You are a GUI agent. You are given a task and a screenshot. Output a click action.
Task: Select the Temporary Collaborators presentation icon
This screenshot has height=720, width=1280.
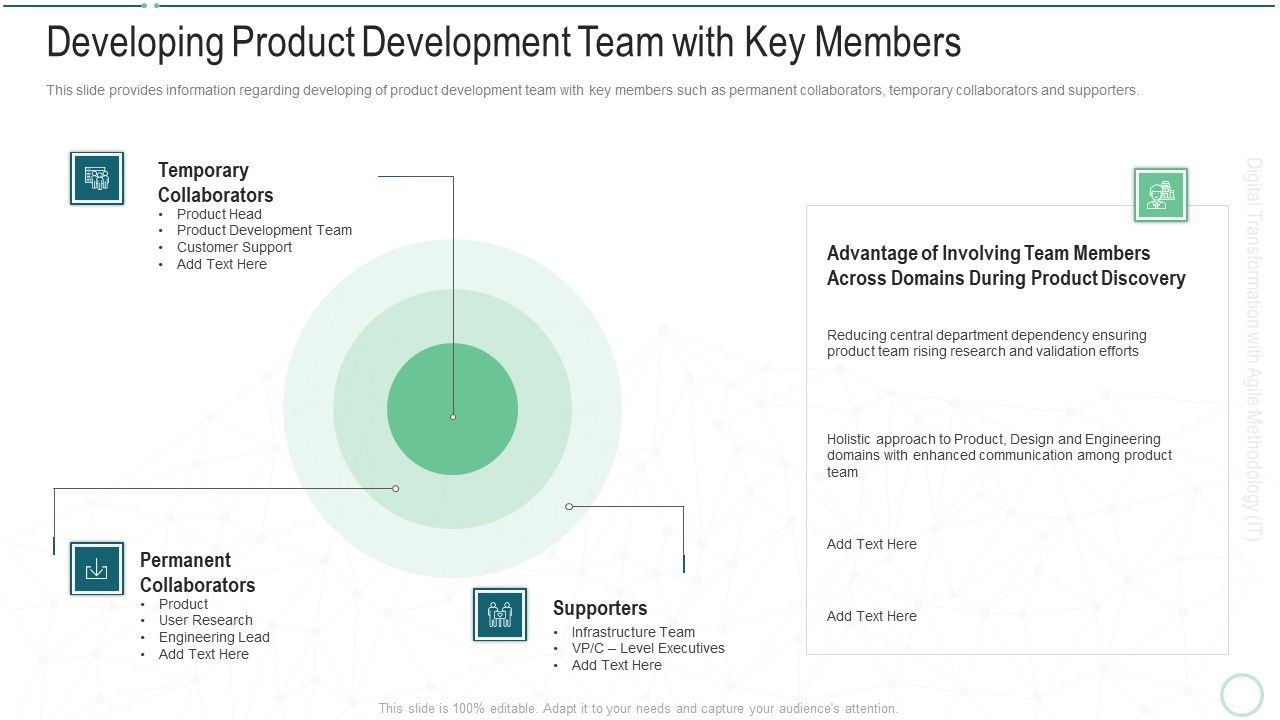[x=96, y=177]
